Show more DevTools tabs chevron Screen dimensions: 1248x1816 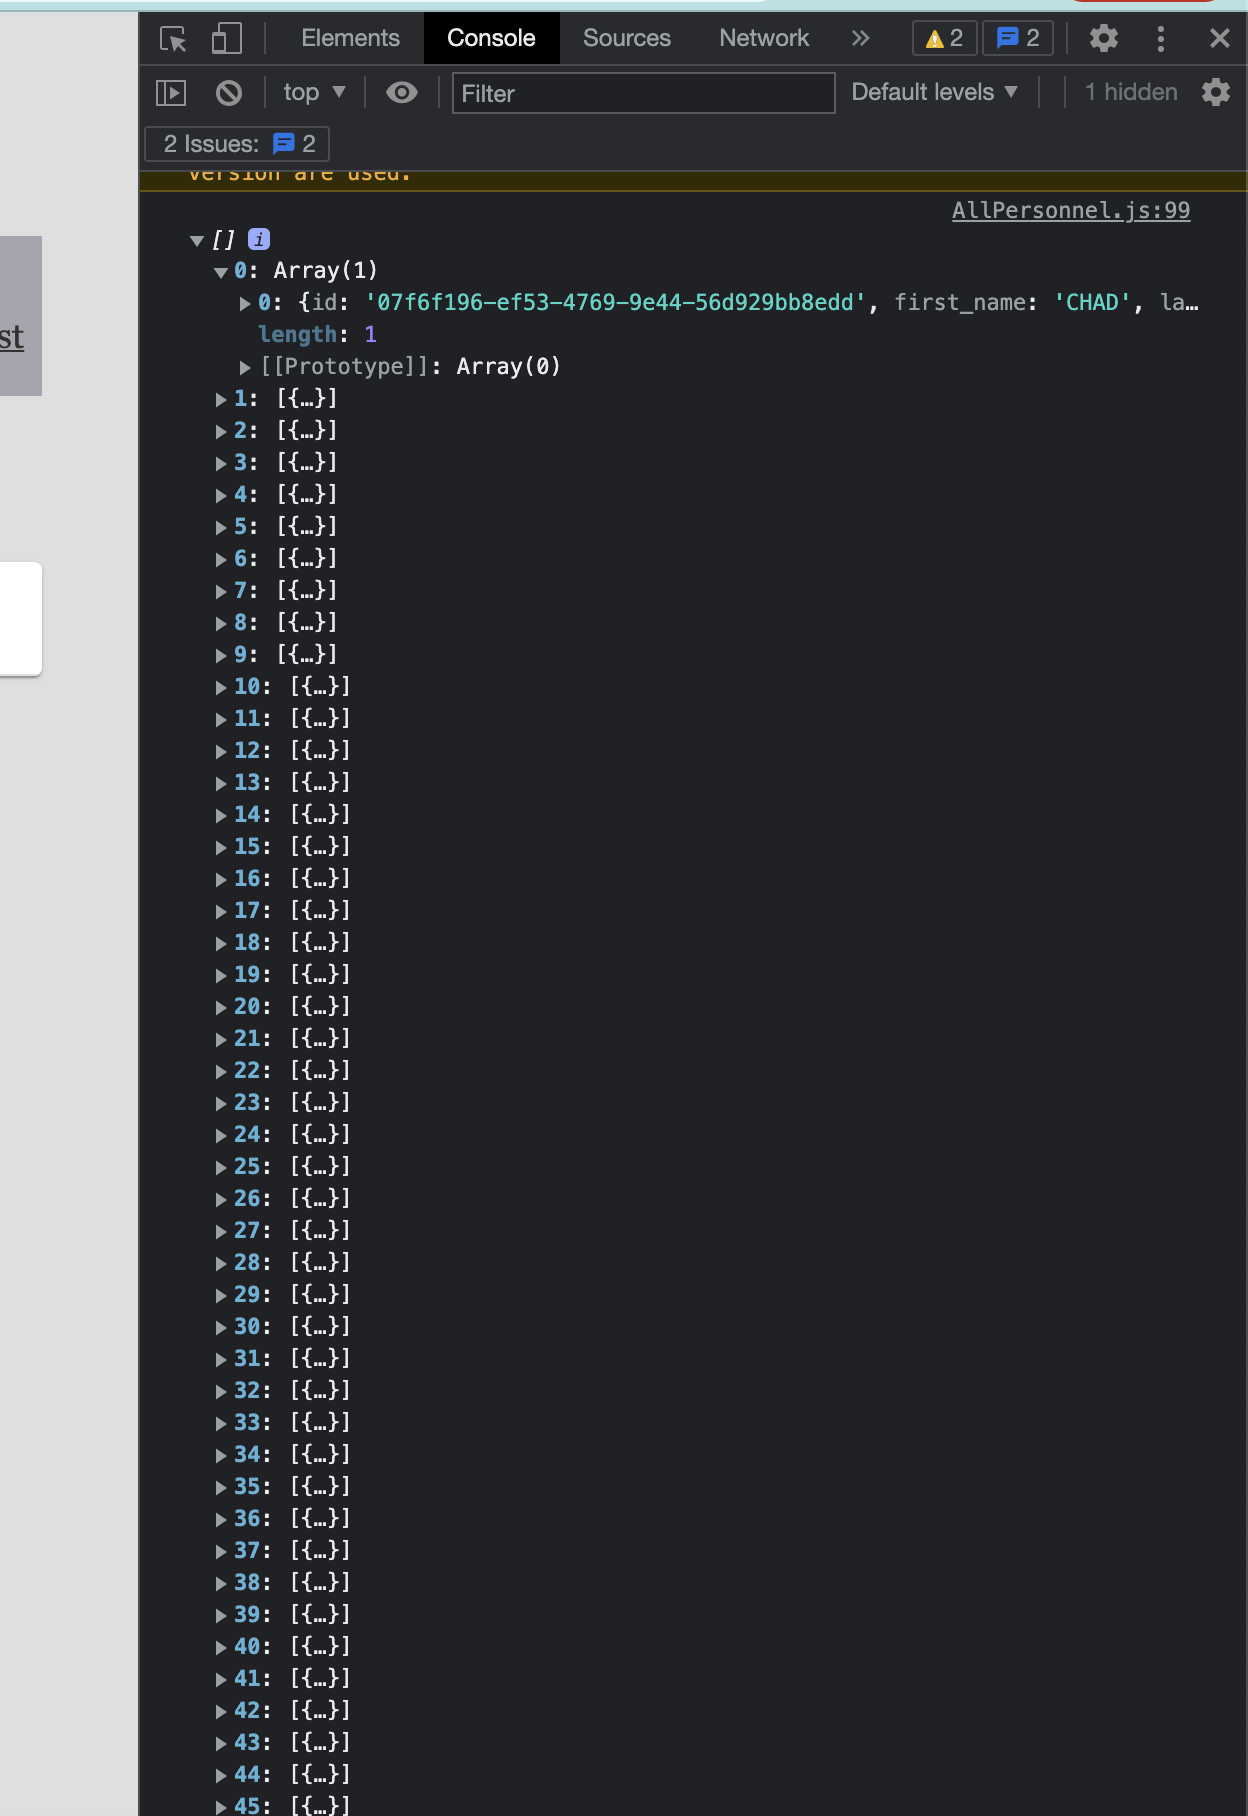[x=860, y=38]
